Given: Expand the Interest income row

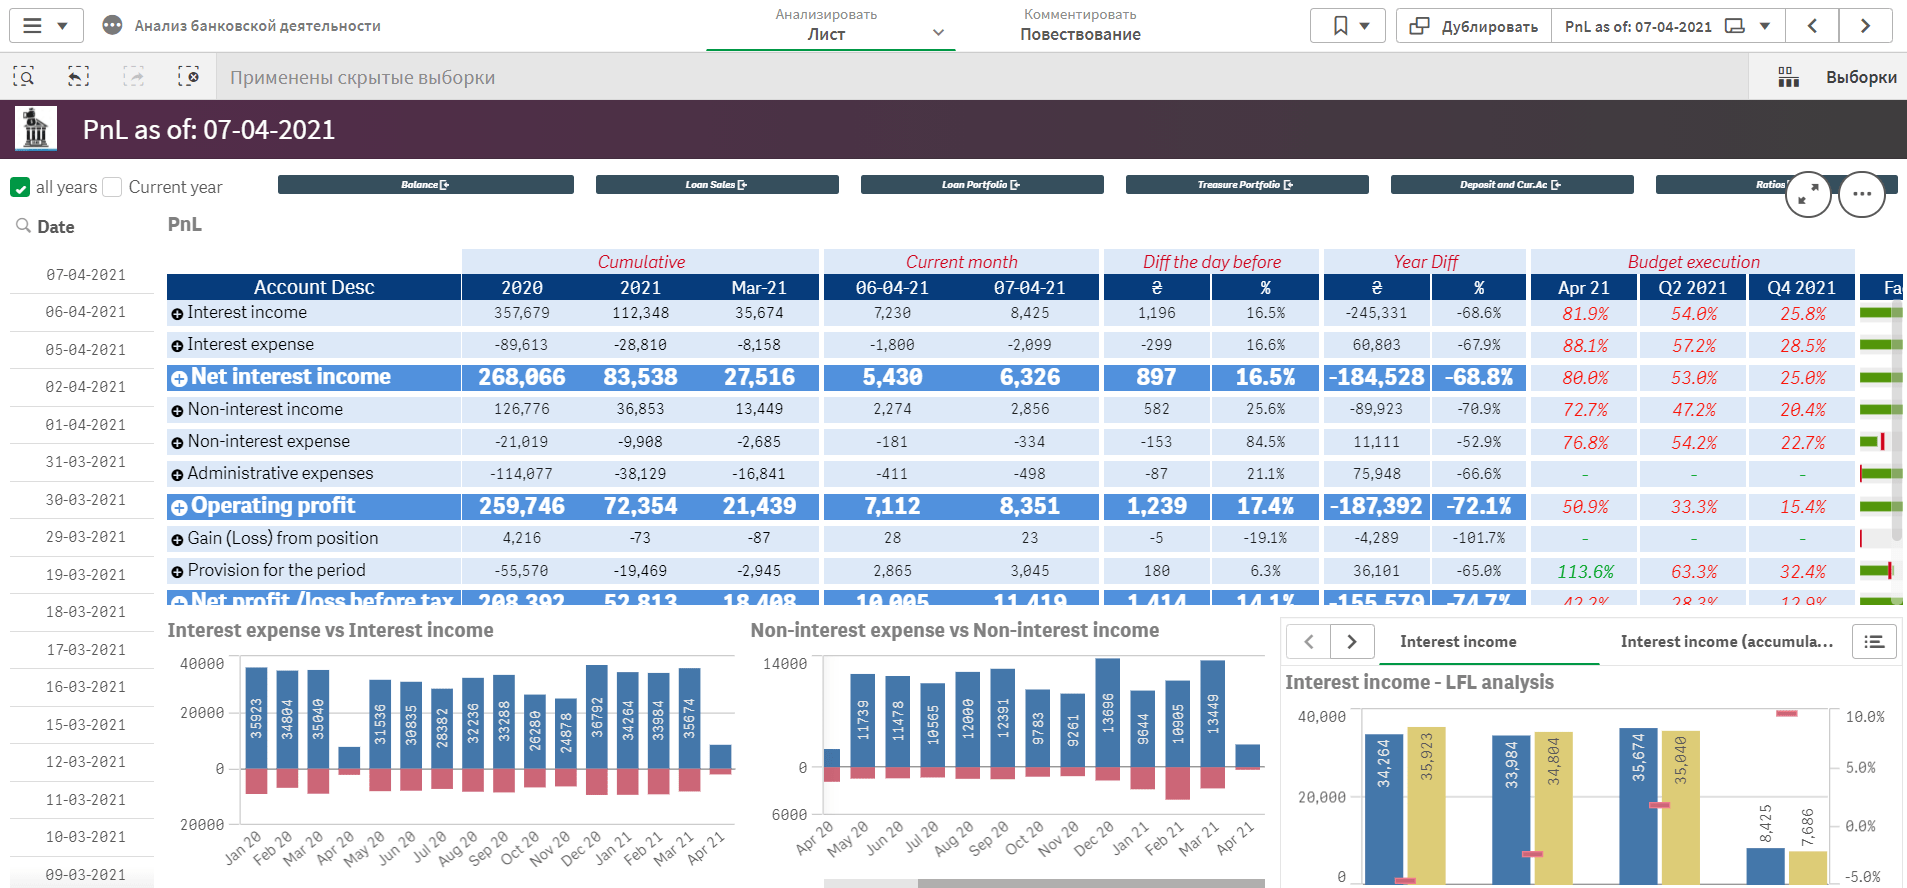Looking at the screenshot, I should [x=177, y=314].
